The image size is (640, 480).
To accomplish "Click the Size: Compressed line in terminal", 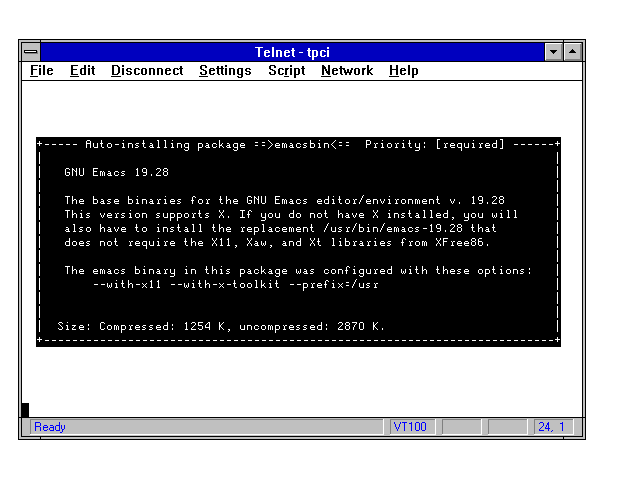I will click(220, 327).
